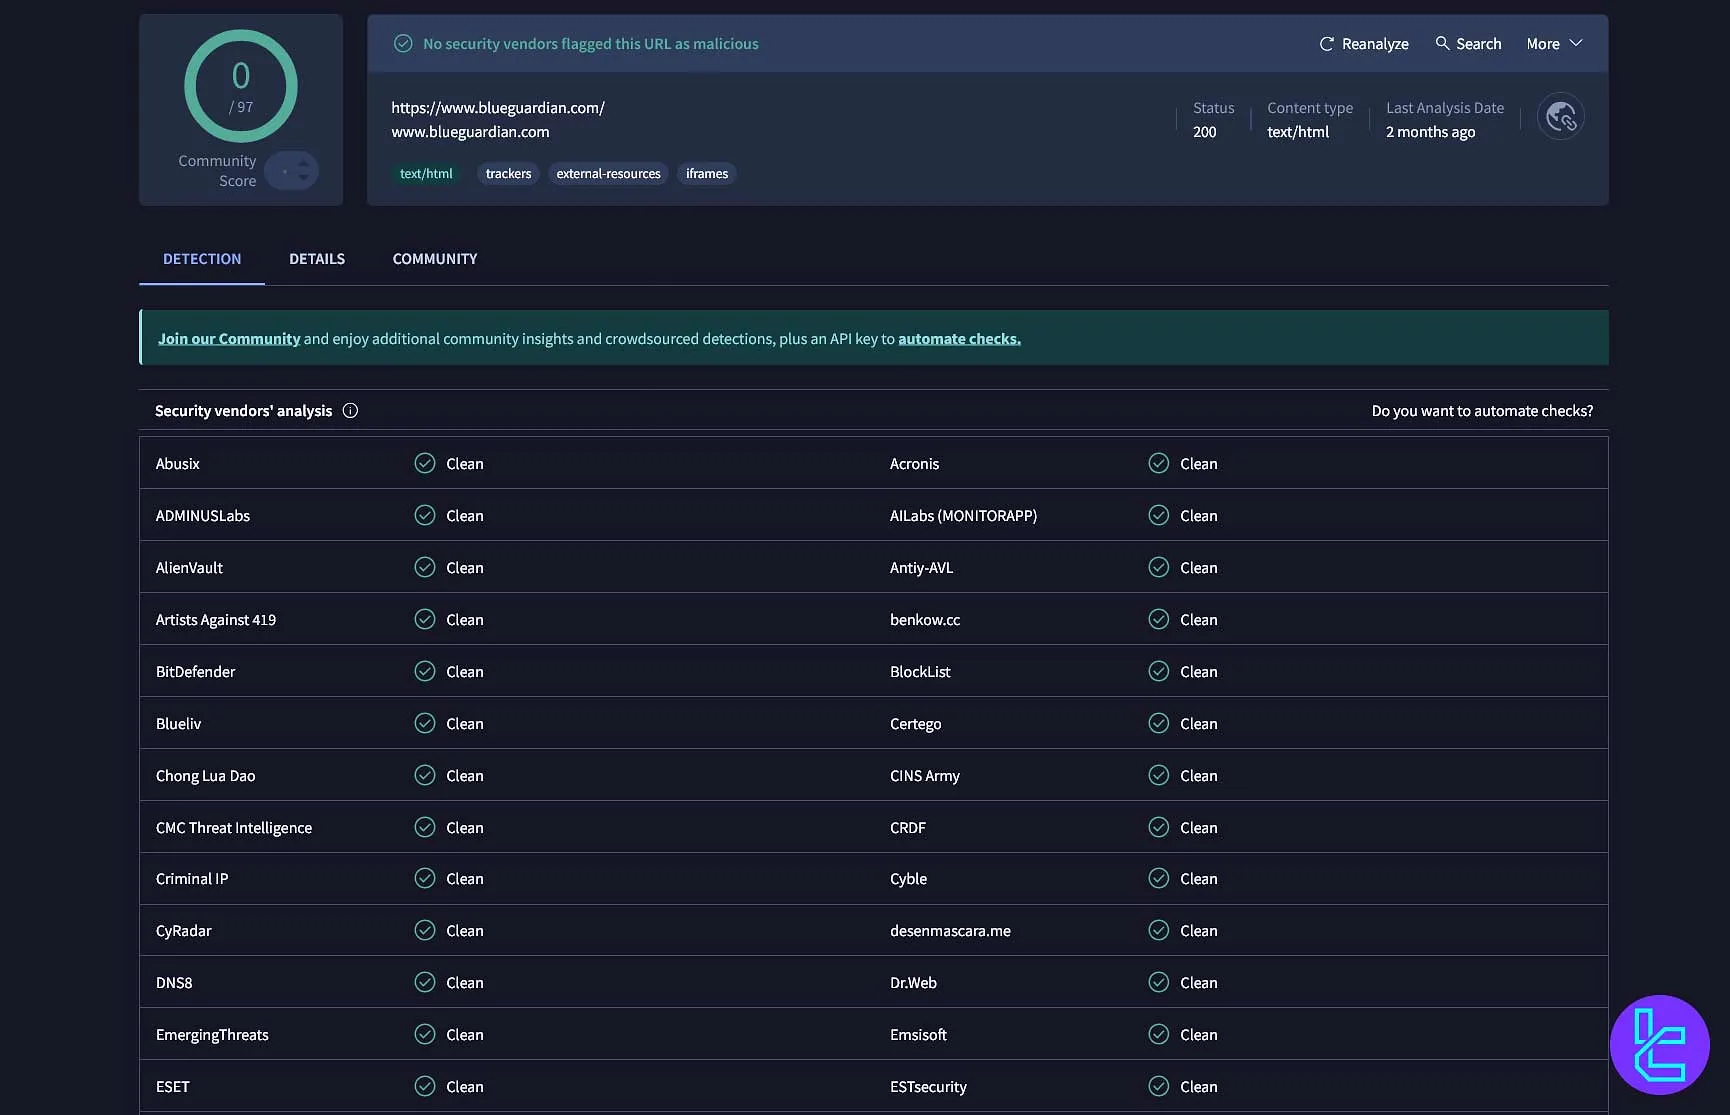Open the COMMUNITY tab

(434, 258)
